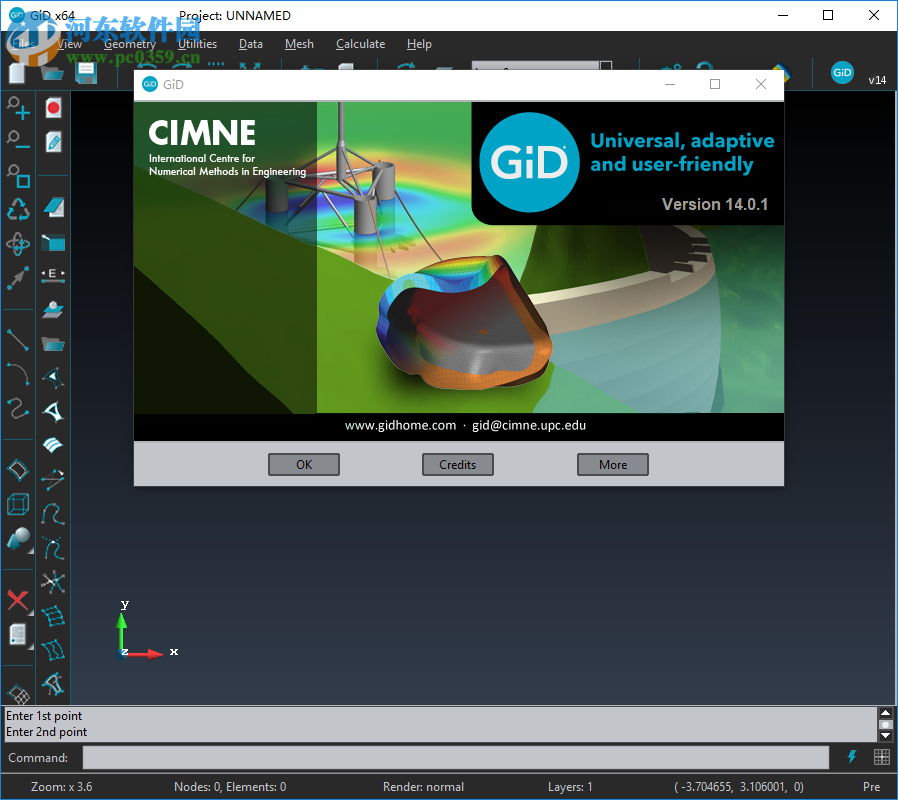Select the Zoom In tool
The width and height of the screenshot is (898, 800).
18,108
